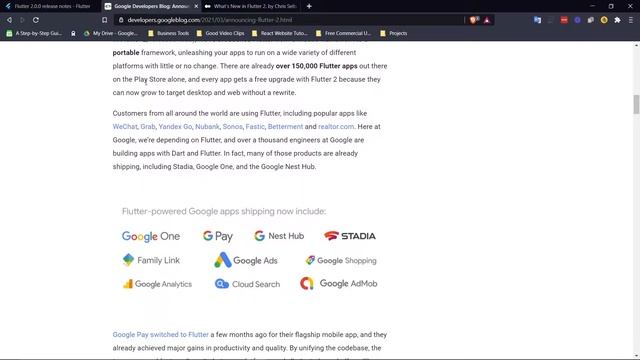Screen dimensions: 640x360
Task: Expand the Projects bookmark folder
Action: (x=394, y=33)
